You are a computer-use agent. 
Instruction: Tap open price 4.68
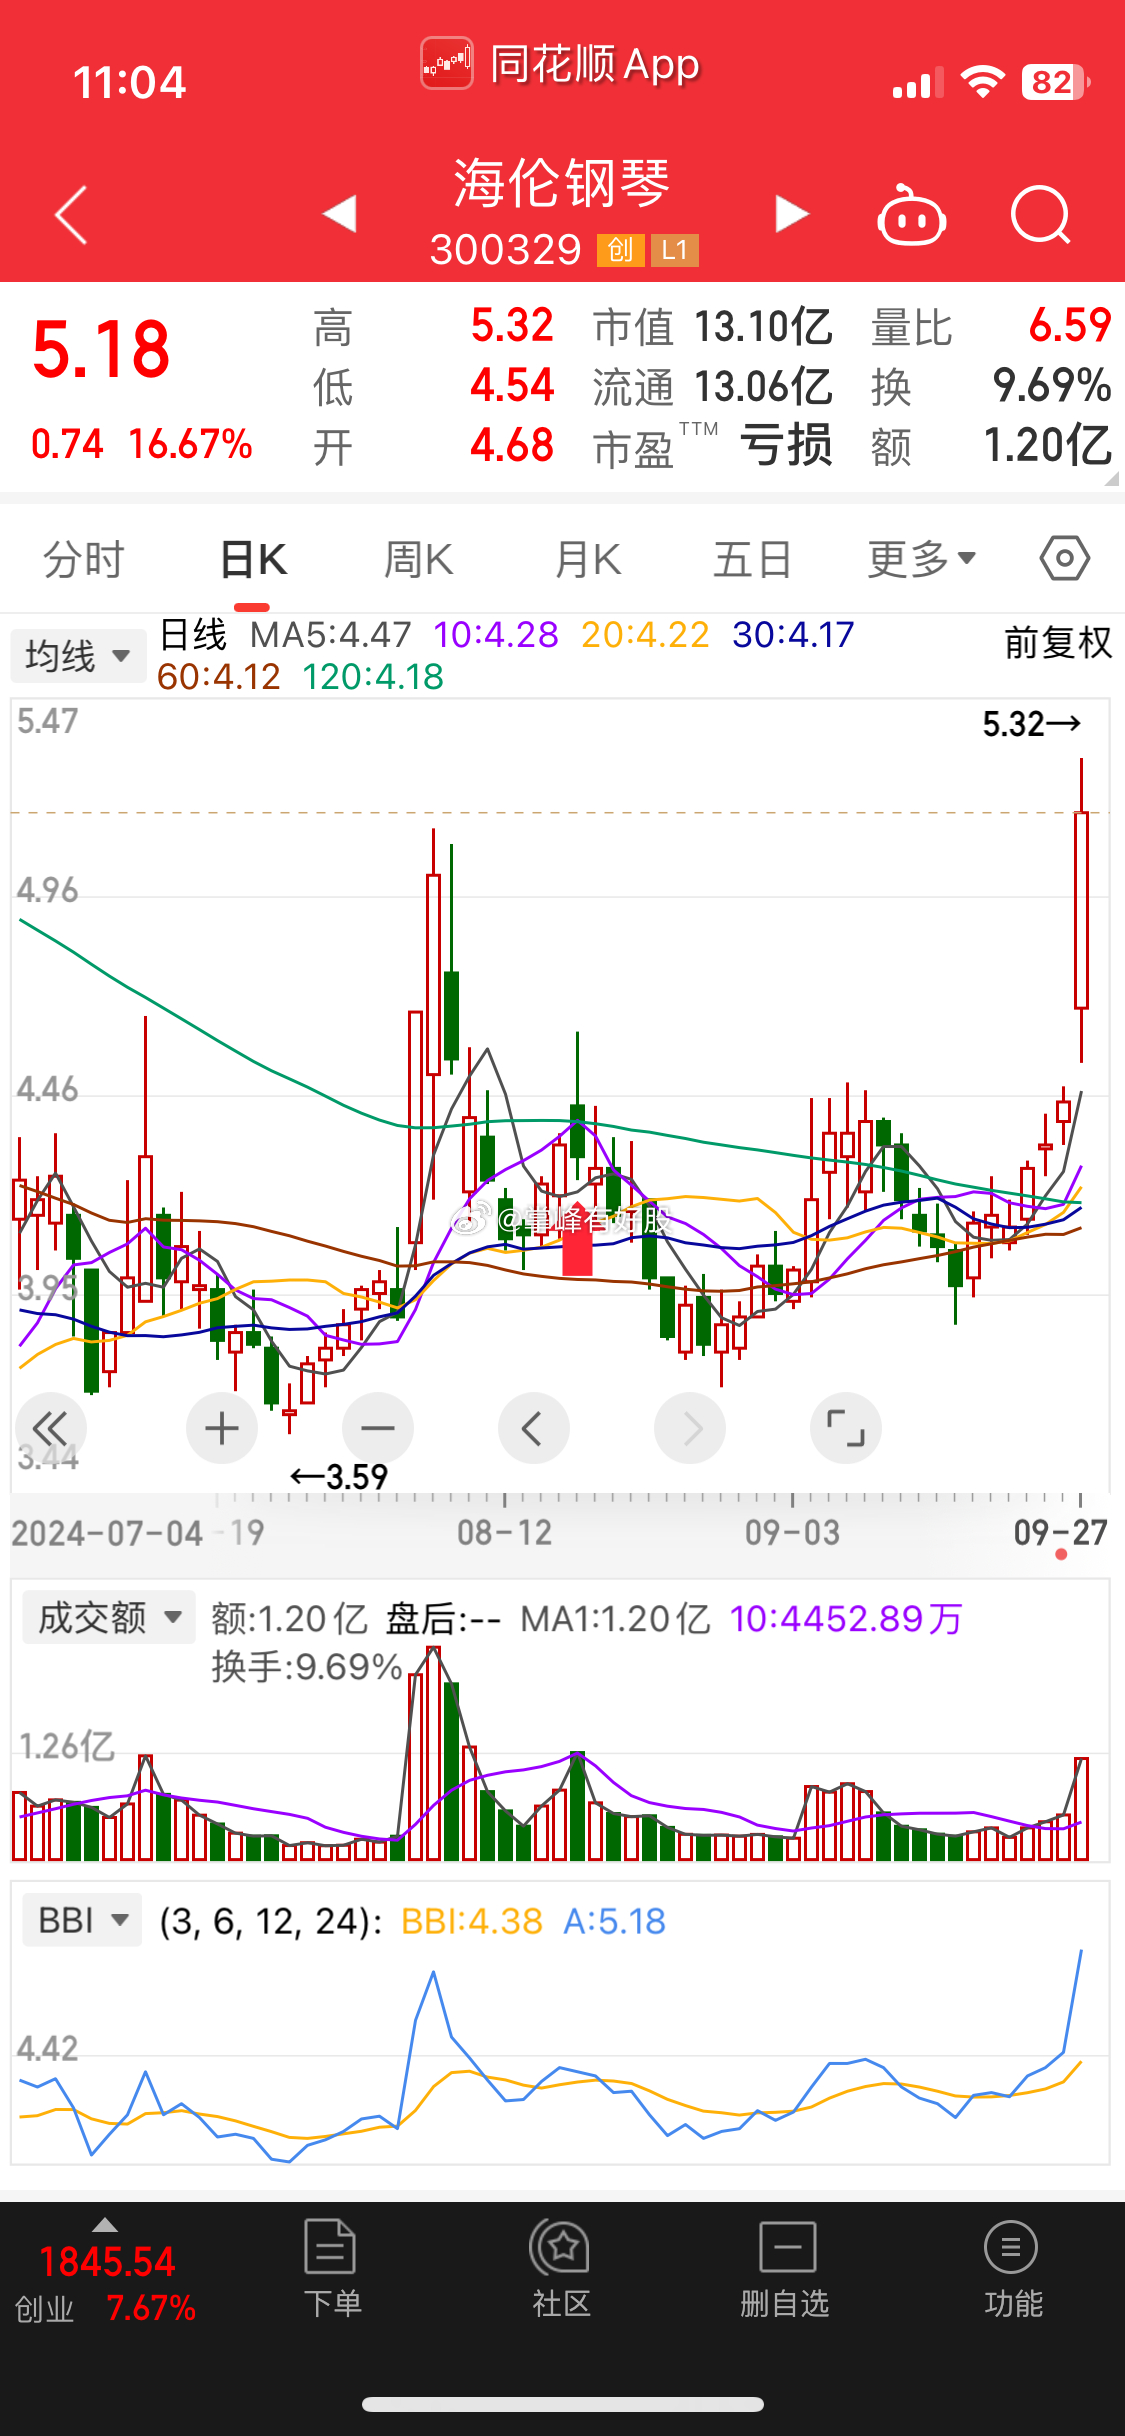[x=512, y=445]
